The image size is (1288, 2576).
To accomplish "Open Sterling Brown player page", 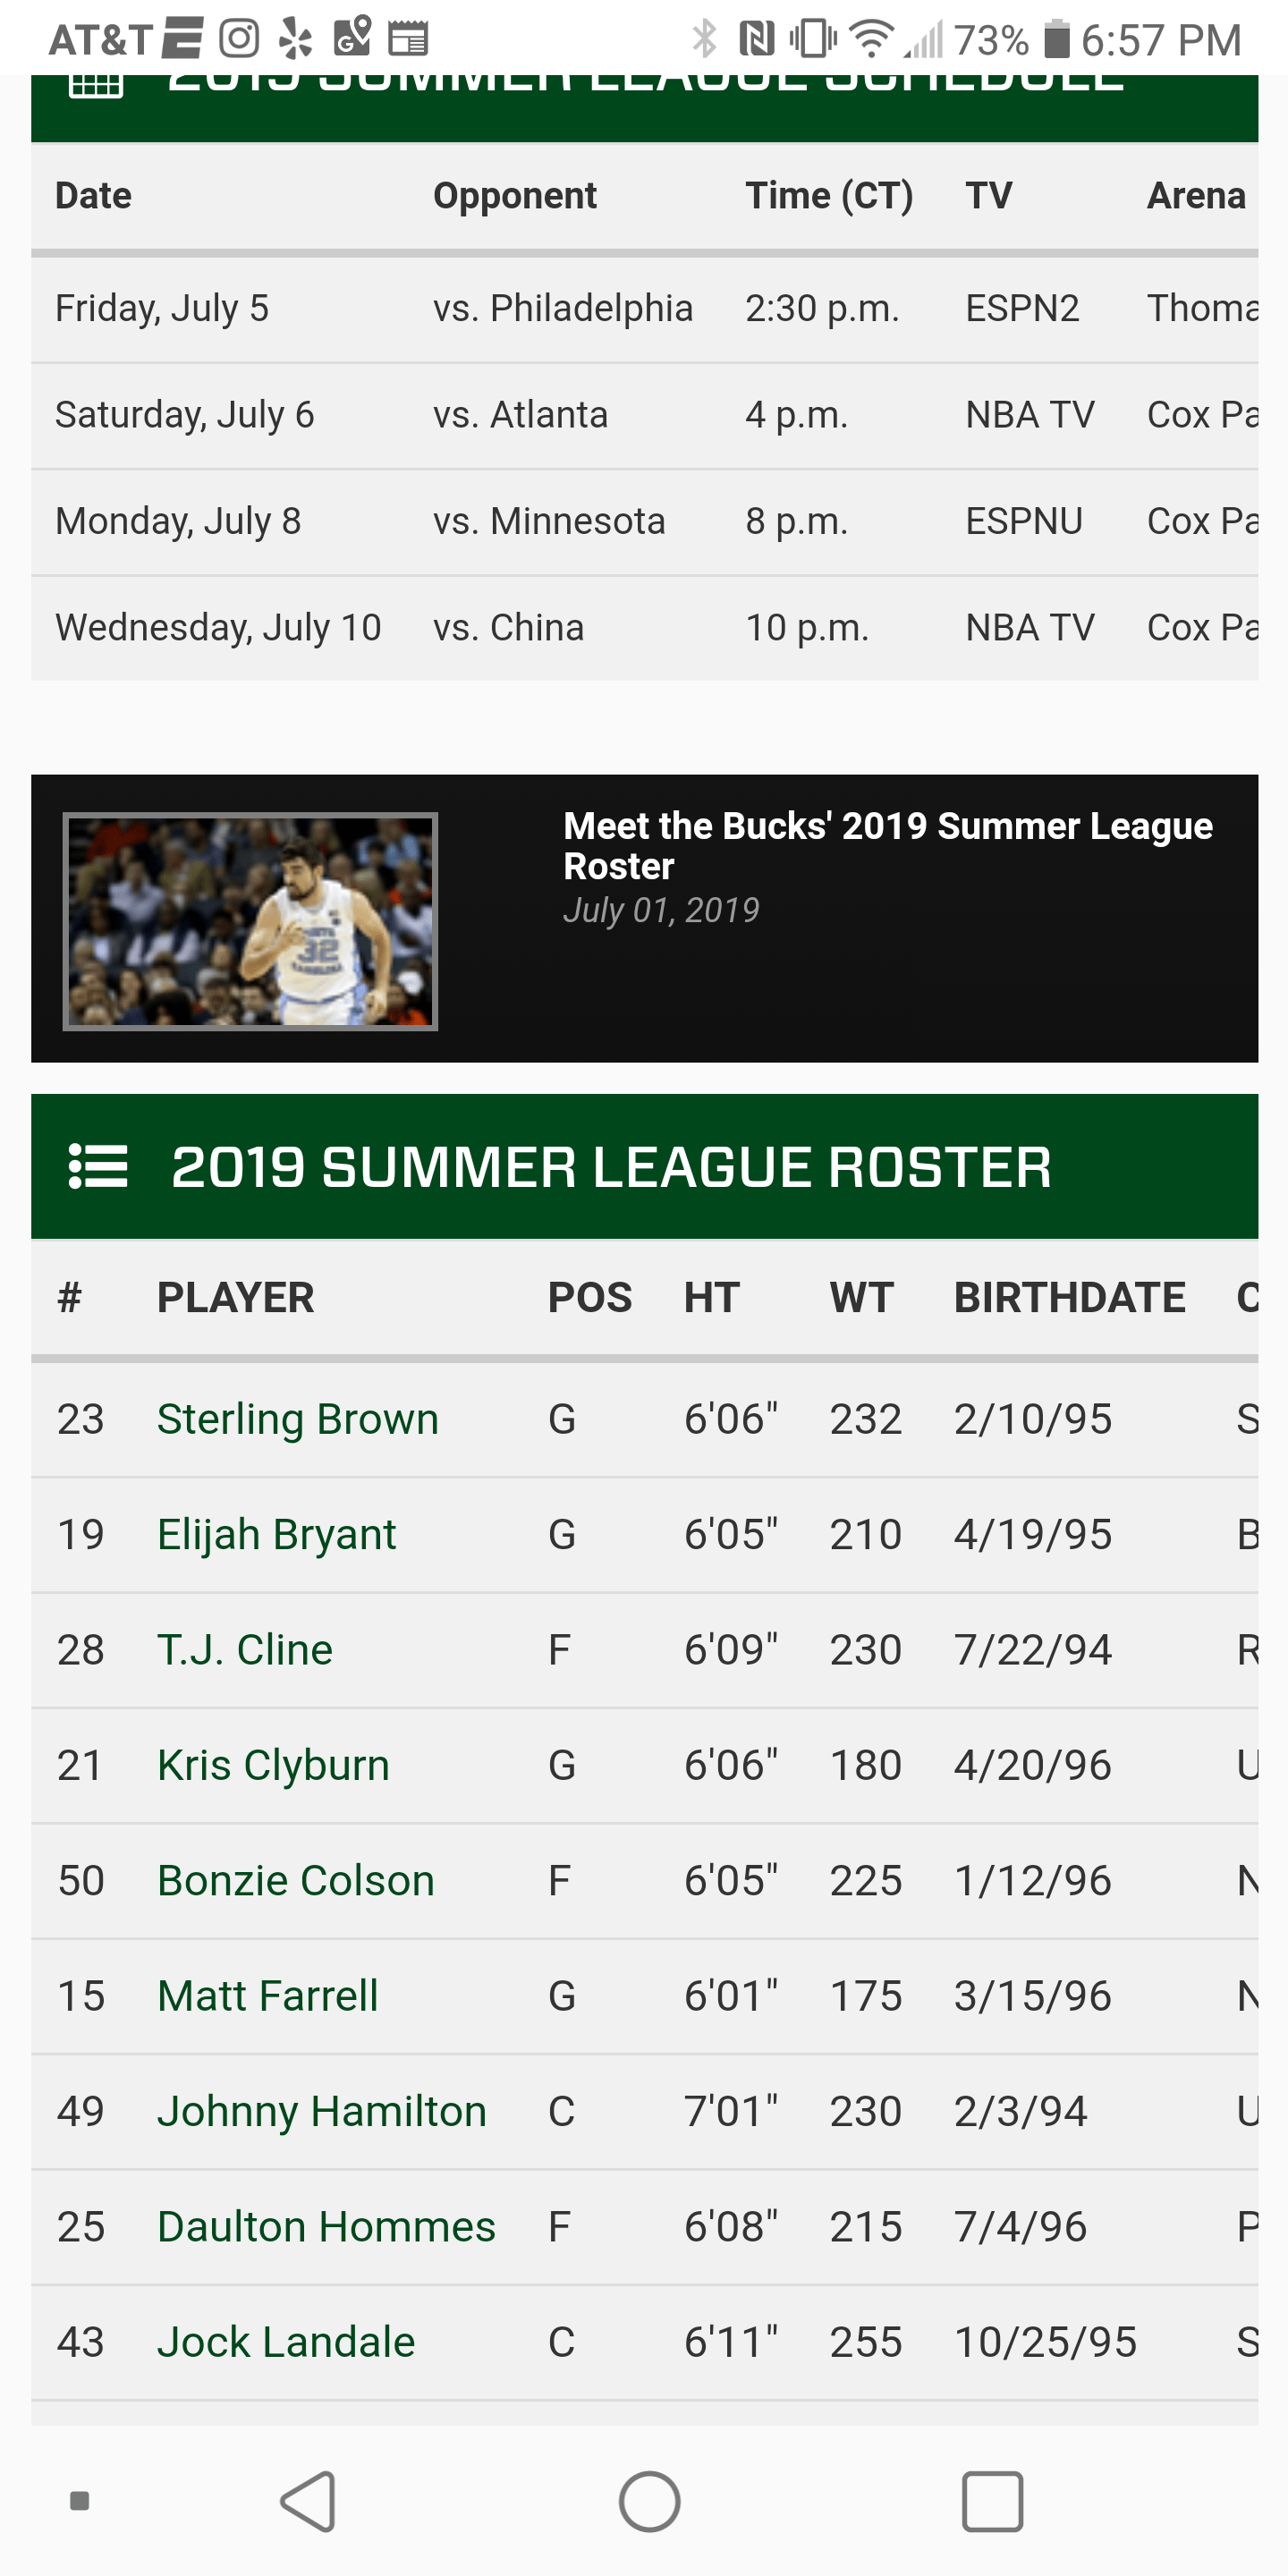I will (297, 1419).
